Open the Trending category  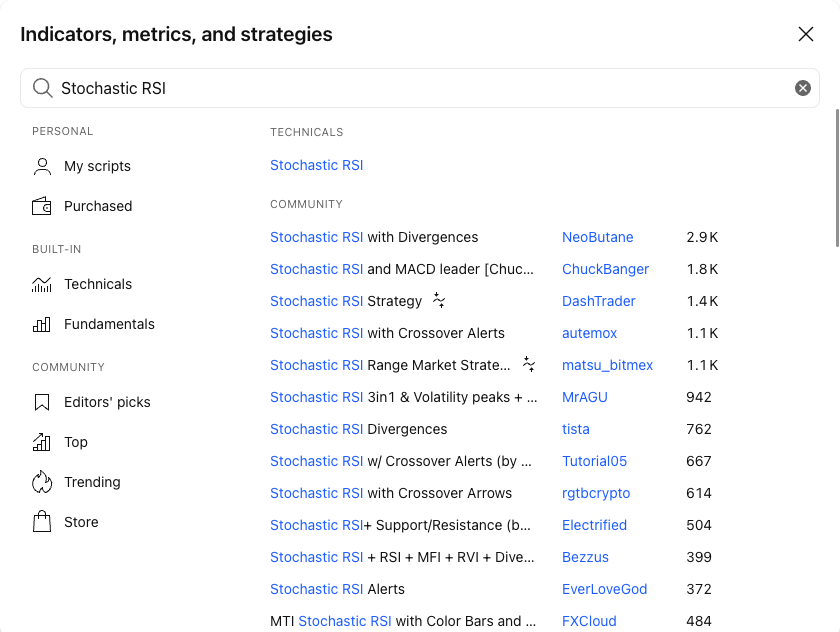click(92, 482)
